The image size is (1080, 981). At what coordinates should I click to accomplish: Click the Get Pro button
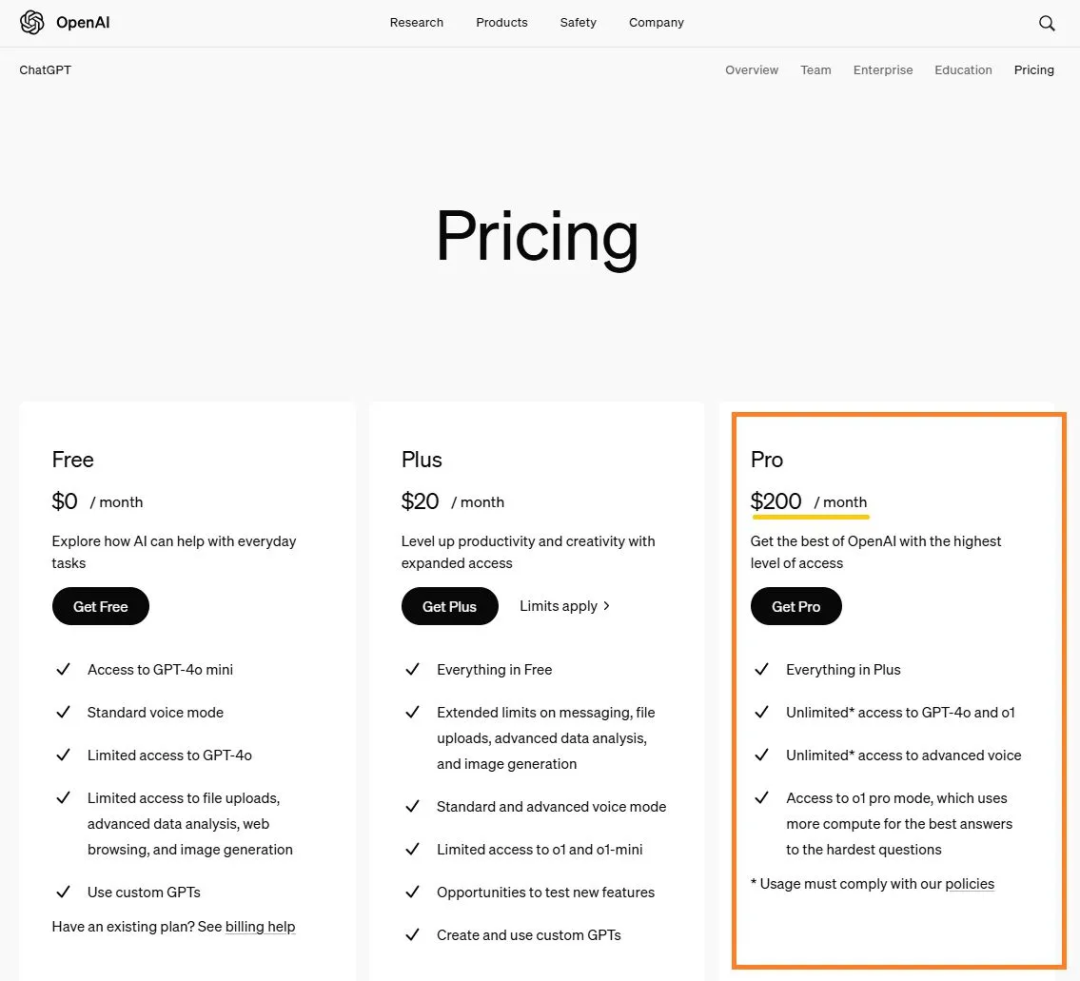(x=796, y=606)
